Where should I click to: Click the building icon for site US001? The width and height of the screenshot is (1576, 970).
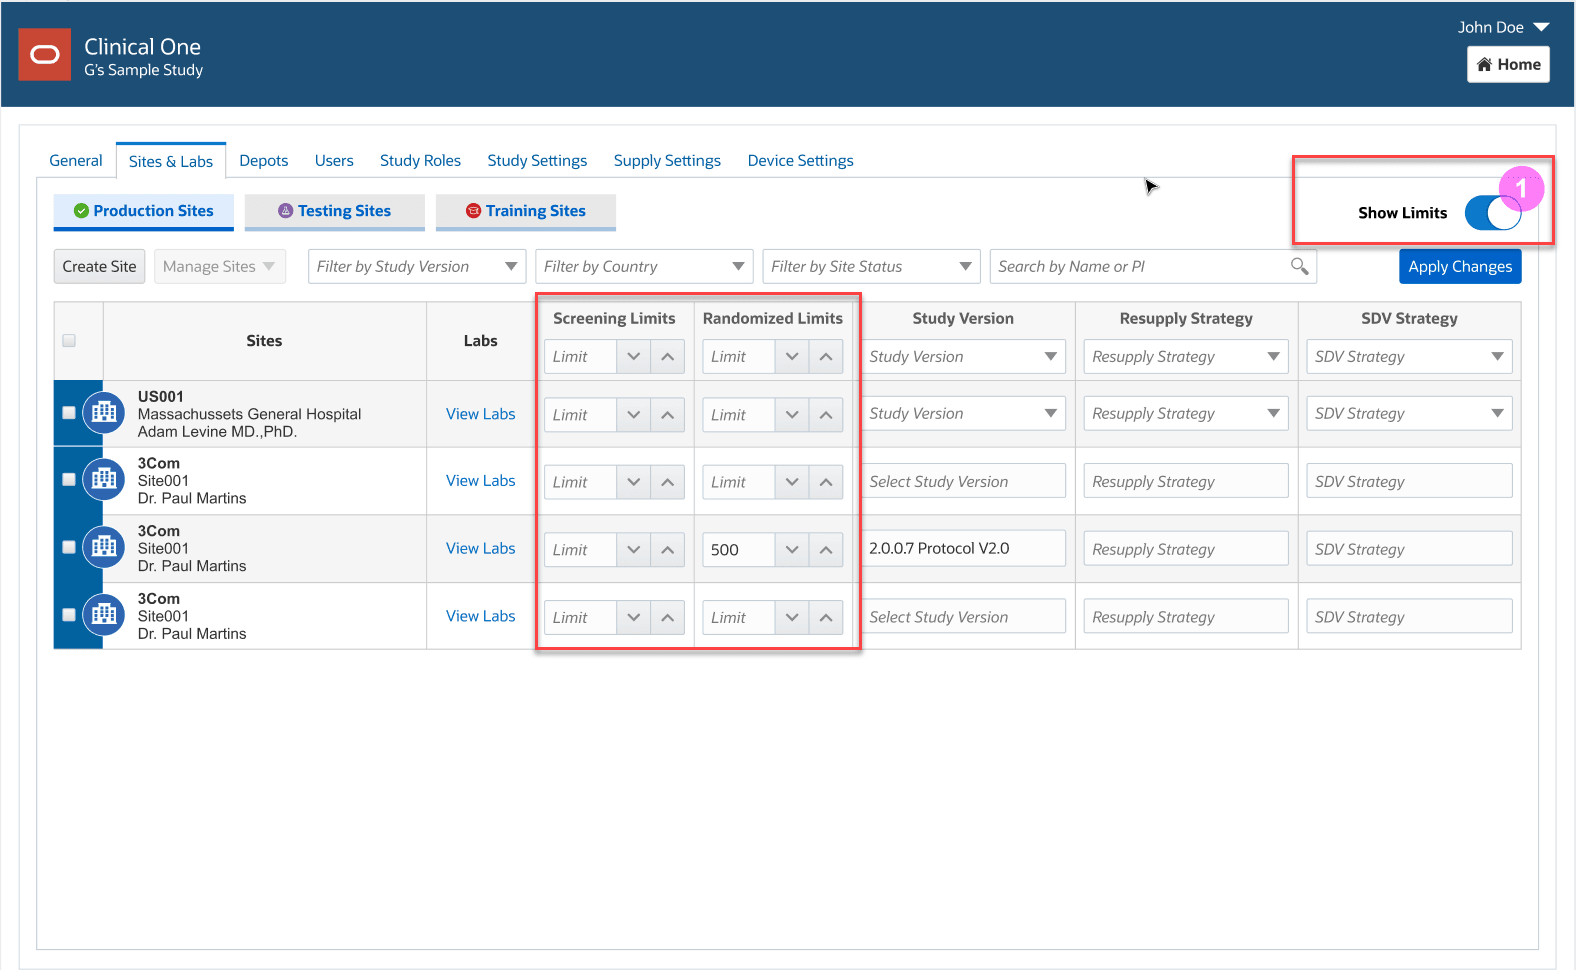pyautogui.click(x=104, y=413)
